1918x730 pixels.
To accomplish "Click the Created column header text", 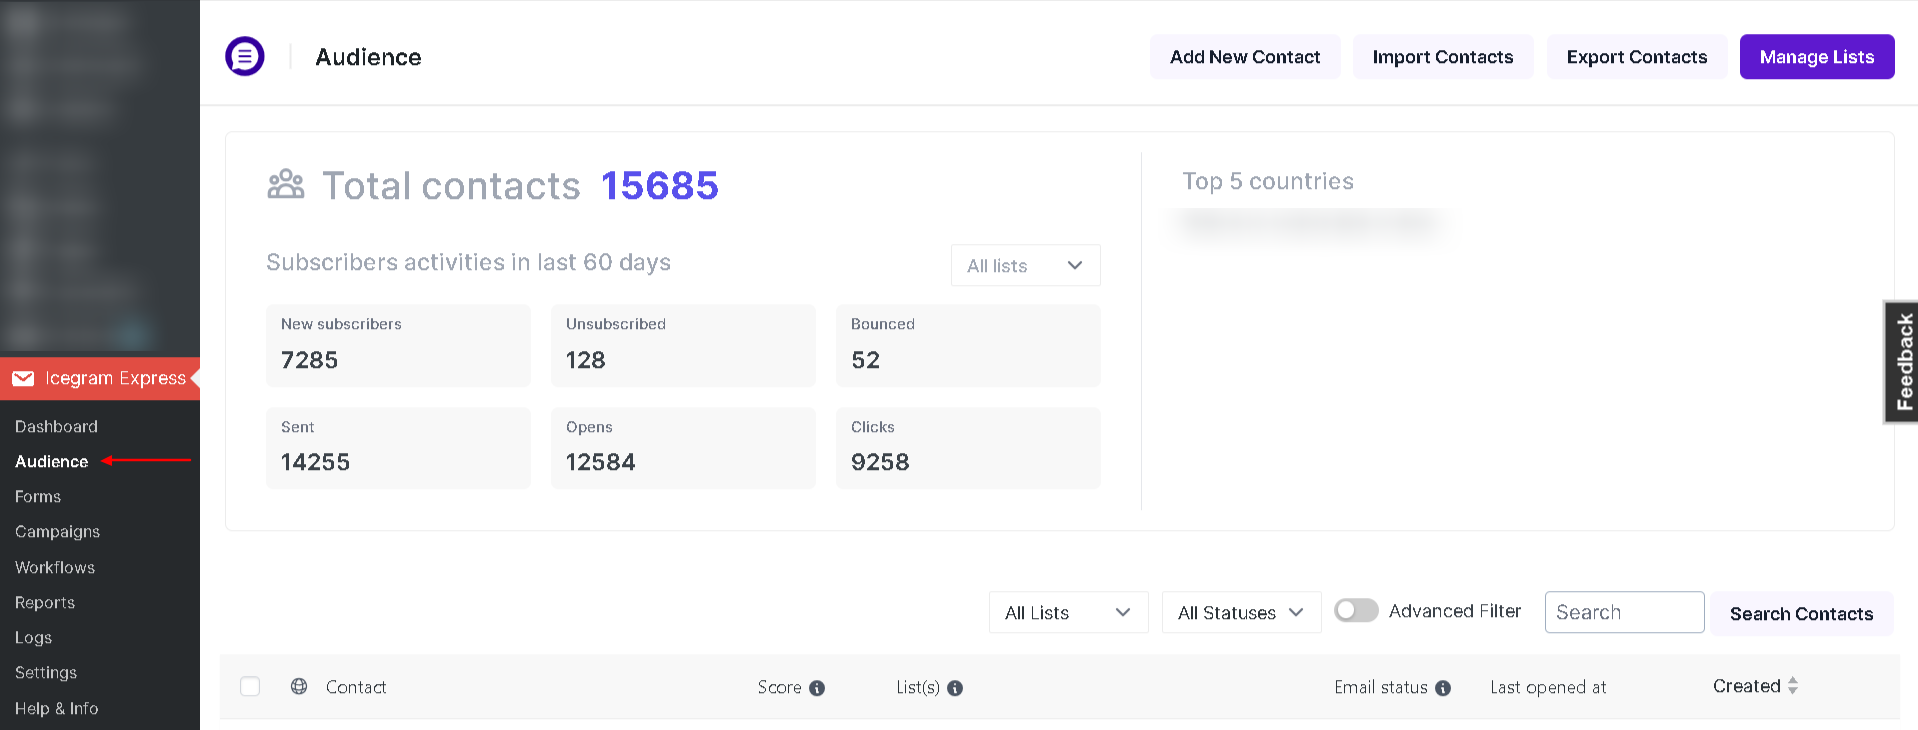I will 1746,686.
